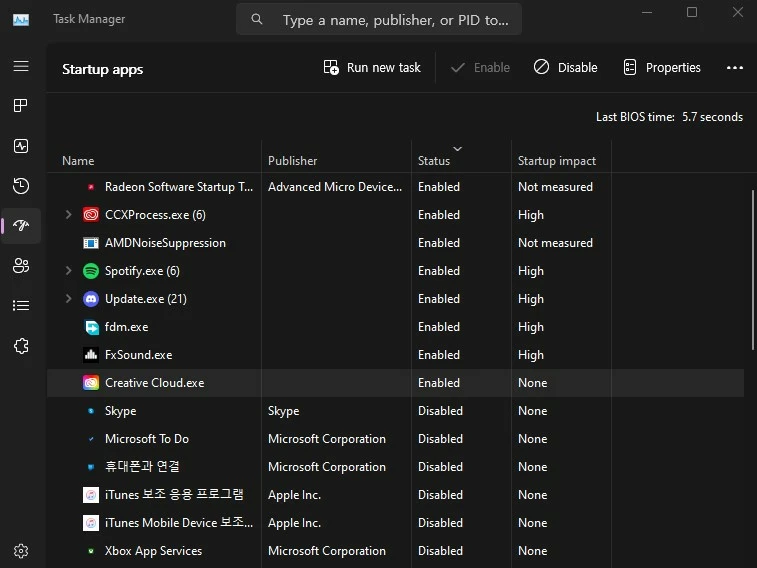Select the Microsoft To Do row name

coord(147,439)
